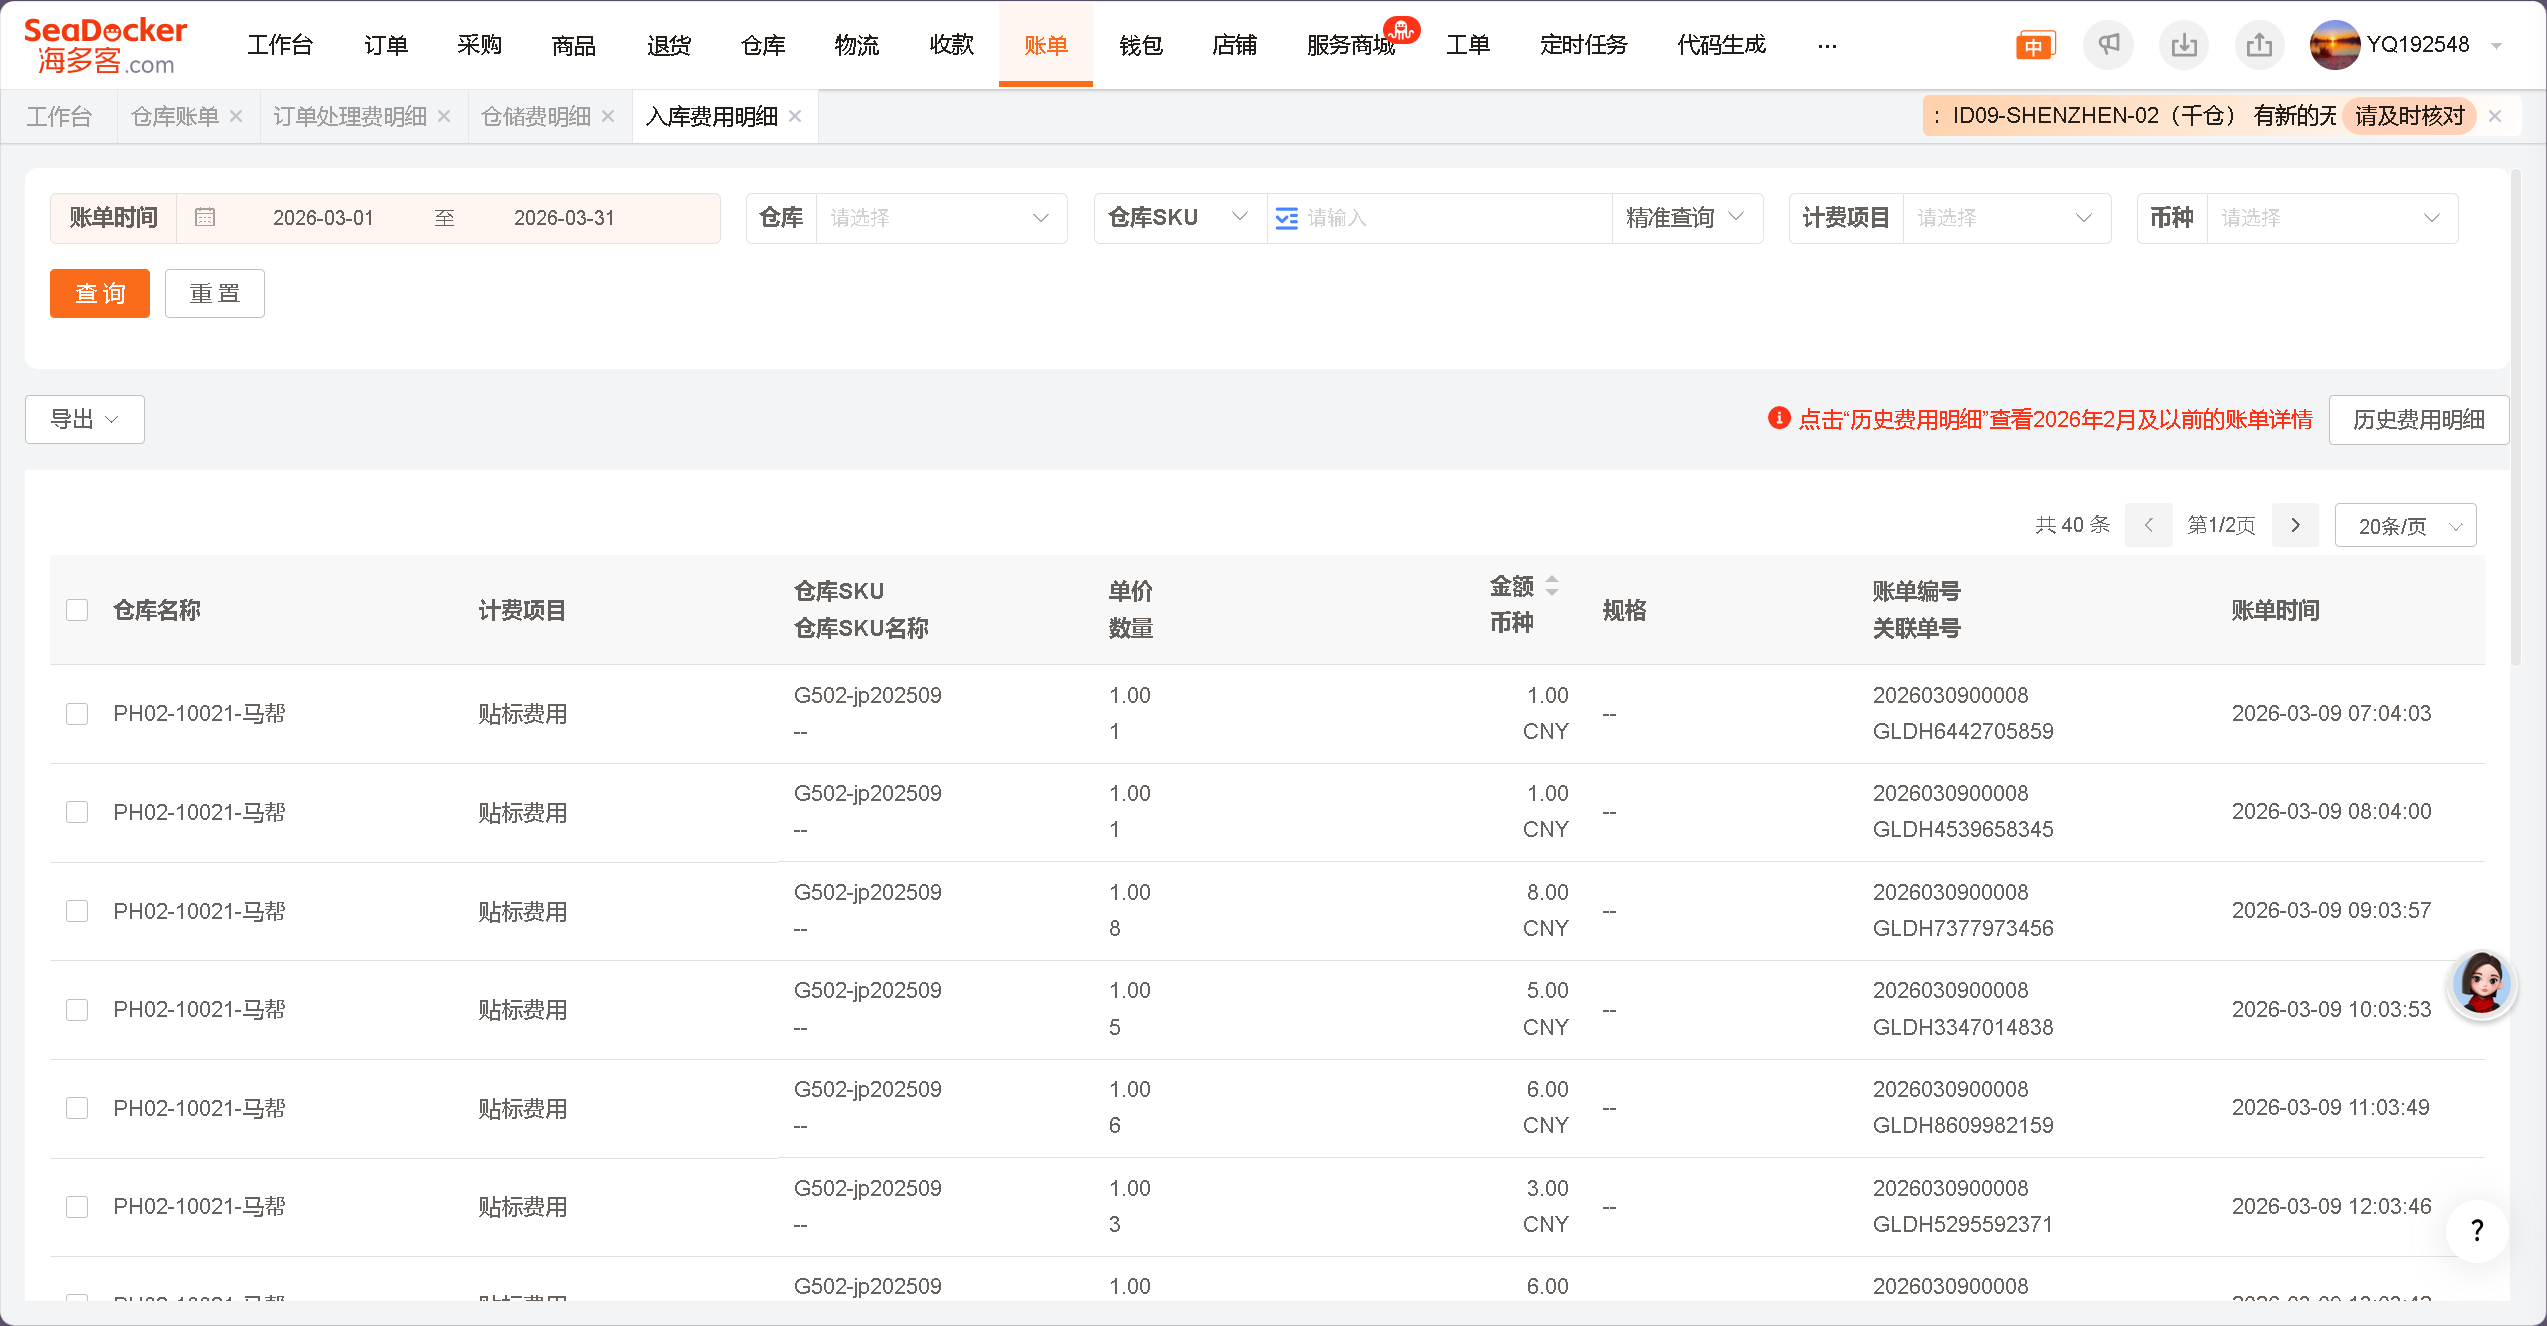Switch to the 订单处理费明细 tab
2547x1326 pixels.
point(350,117)
